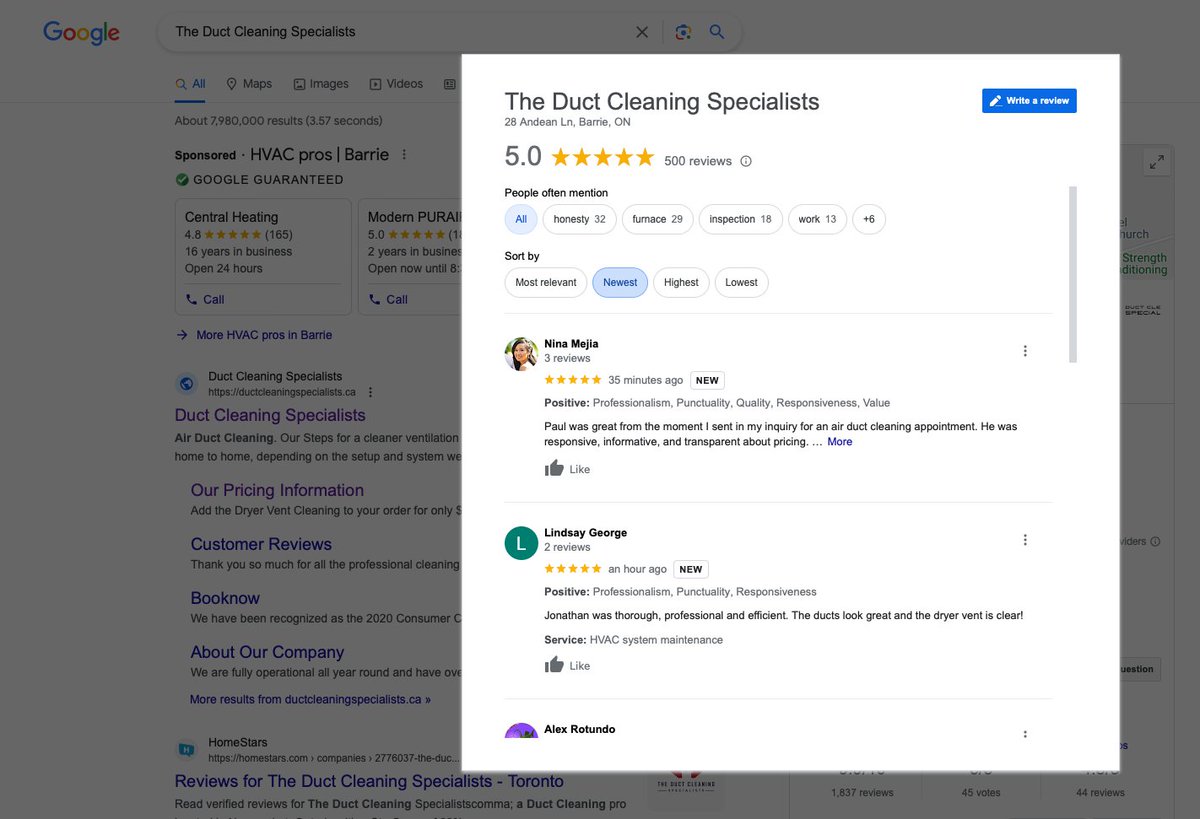Open the options menu for Alex Rotundo's review

tap(1025, 734)
